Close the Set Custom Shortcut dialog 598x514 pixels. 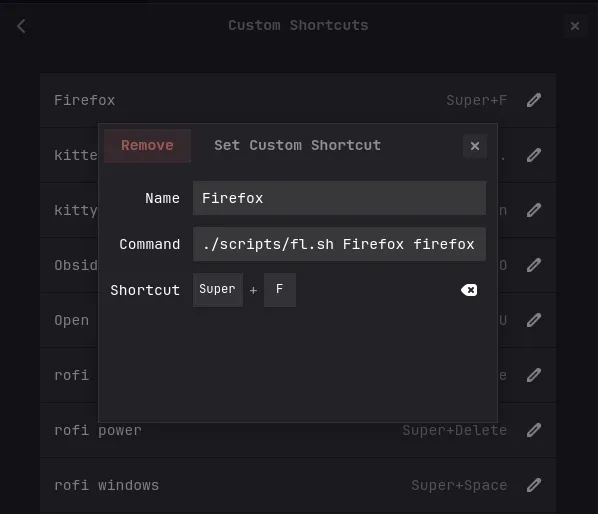475,146
